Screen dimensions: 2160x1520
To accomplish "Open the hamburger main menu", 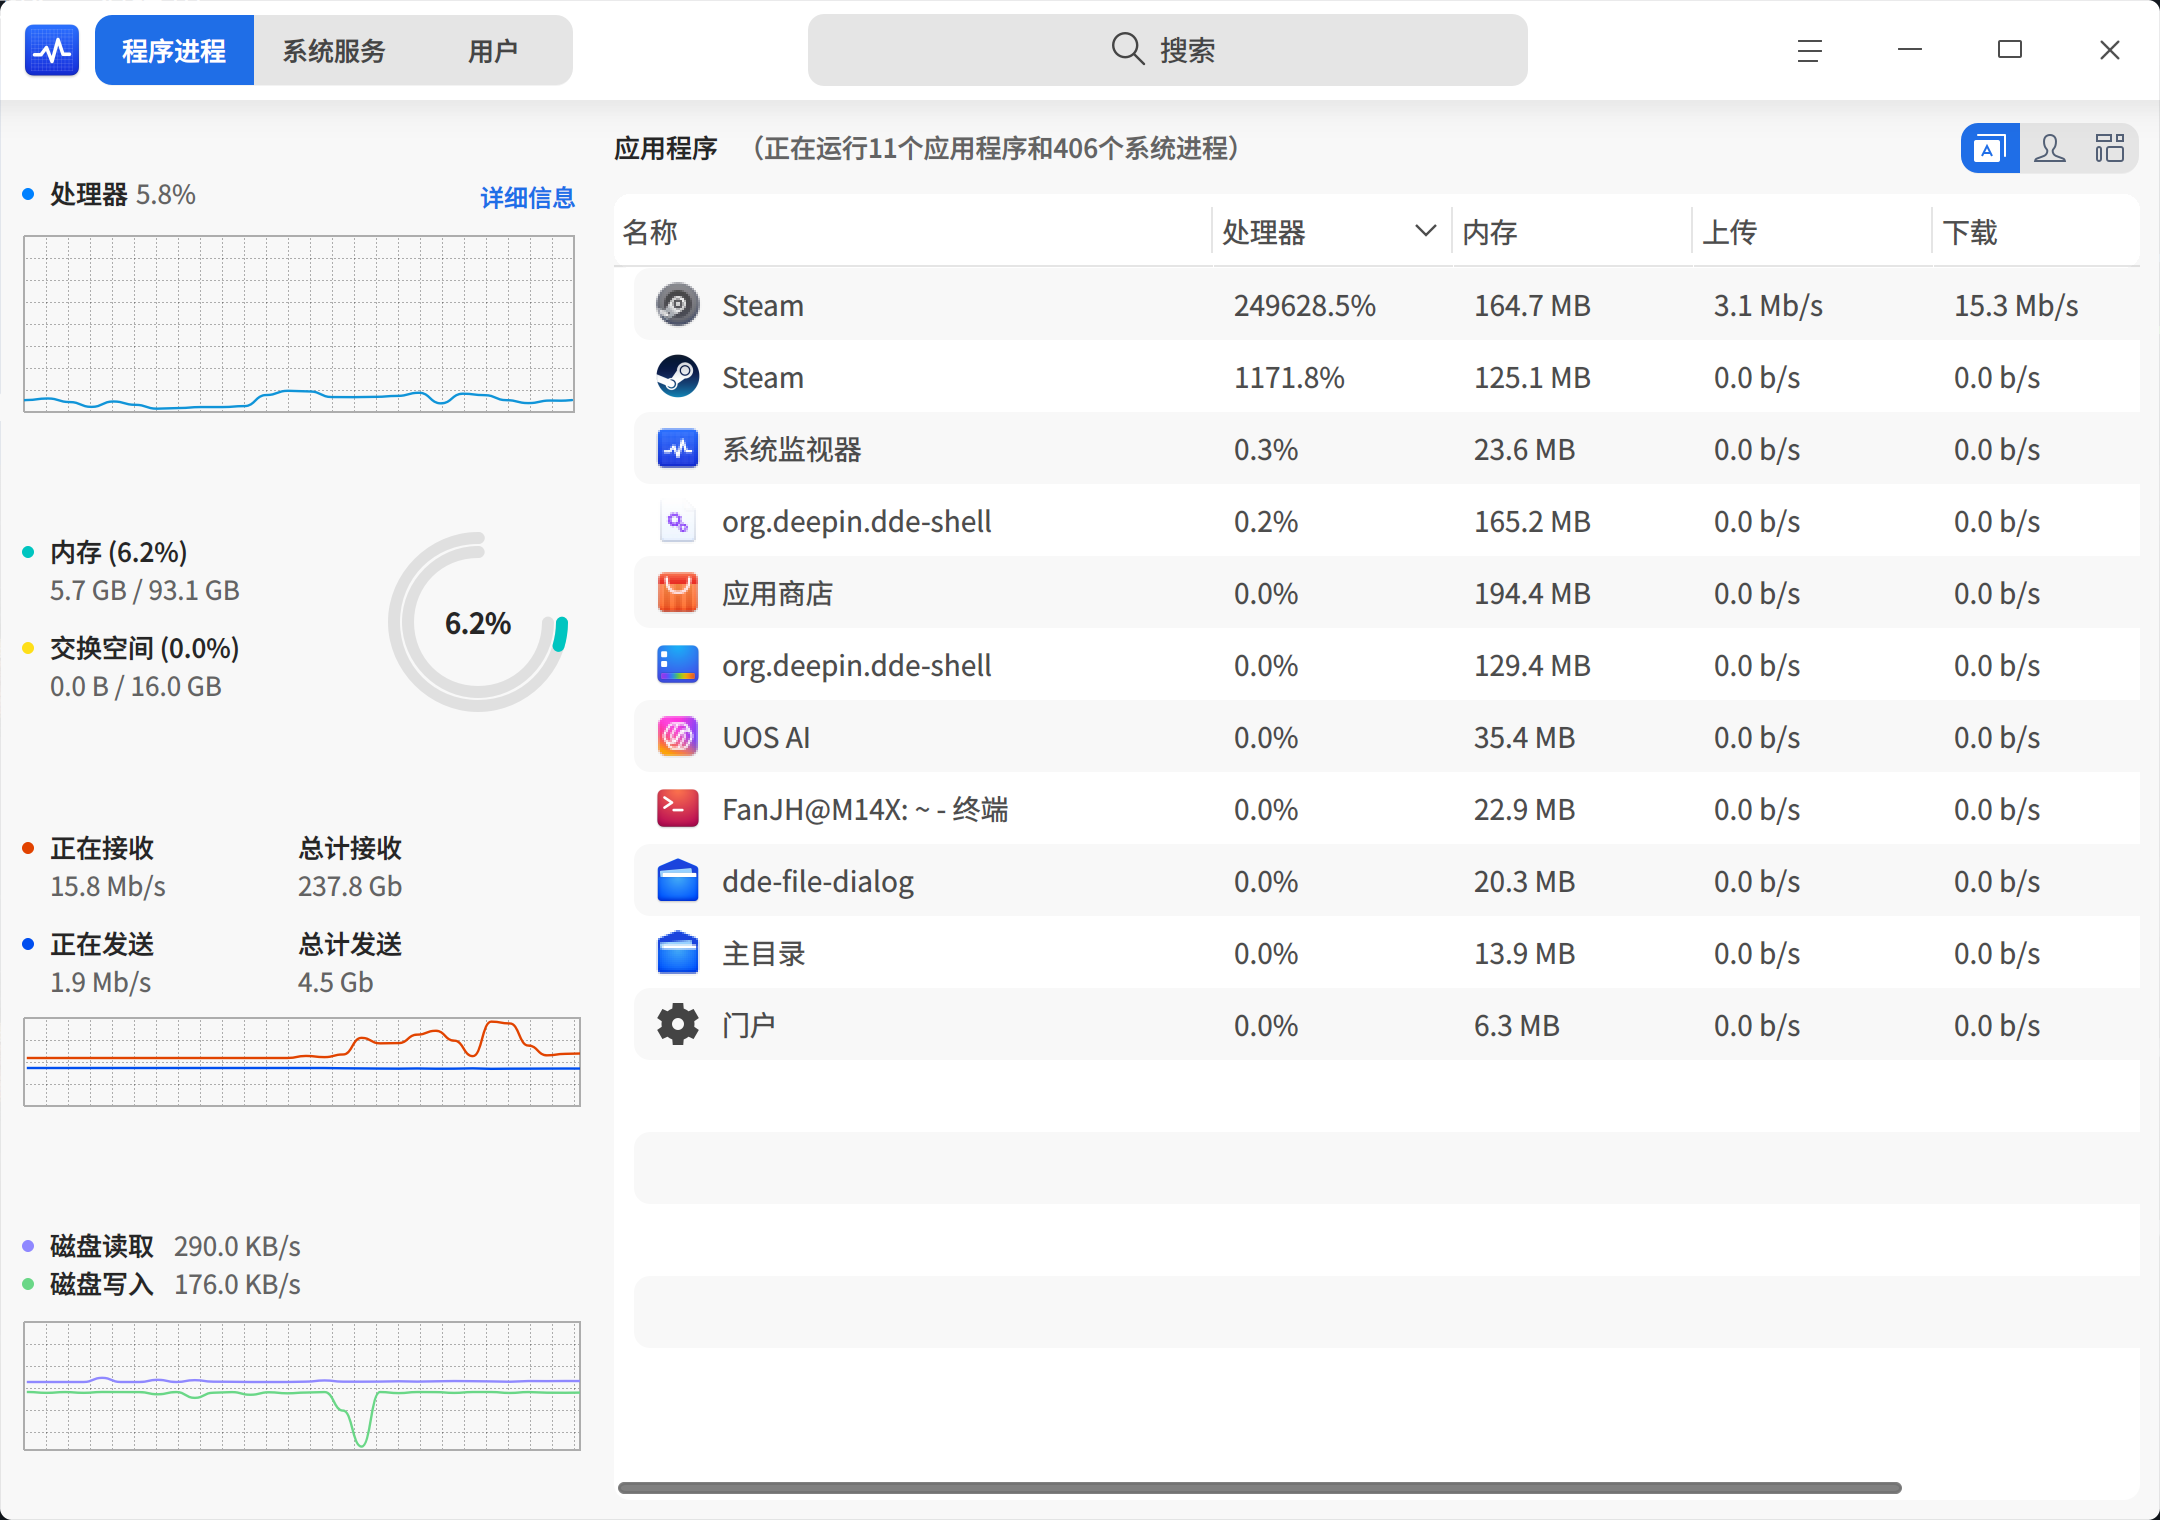I will [1810, 50].
